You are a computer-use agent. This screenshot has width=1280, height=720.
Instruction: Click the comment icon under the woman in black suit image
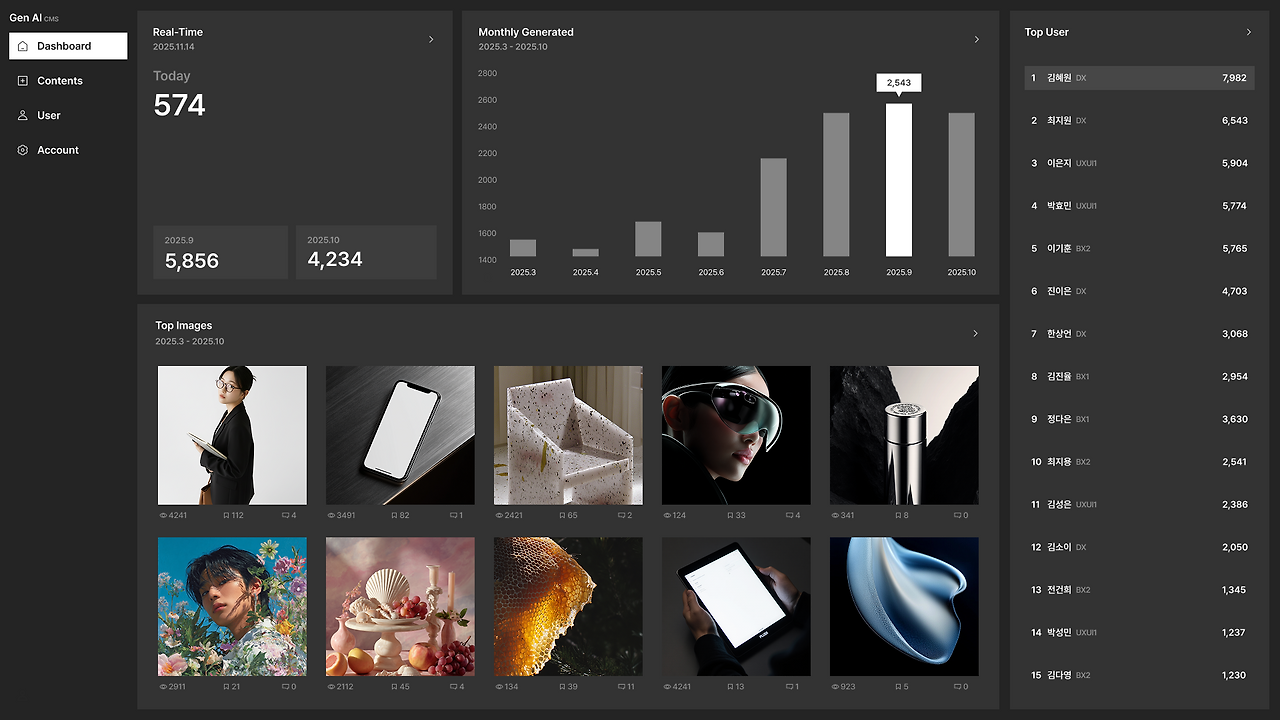click(x=285, y=516)
